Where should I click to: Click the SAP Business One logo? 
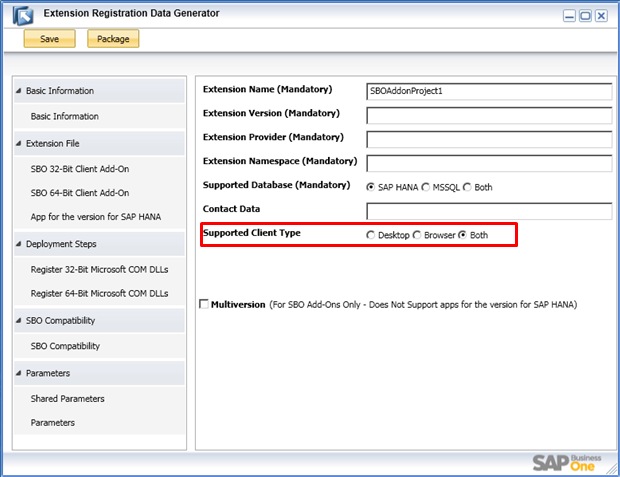pos(567,463)
